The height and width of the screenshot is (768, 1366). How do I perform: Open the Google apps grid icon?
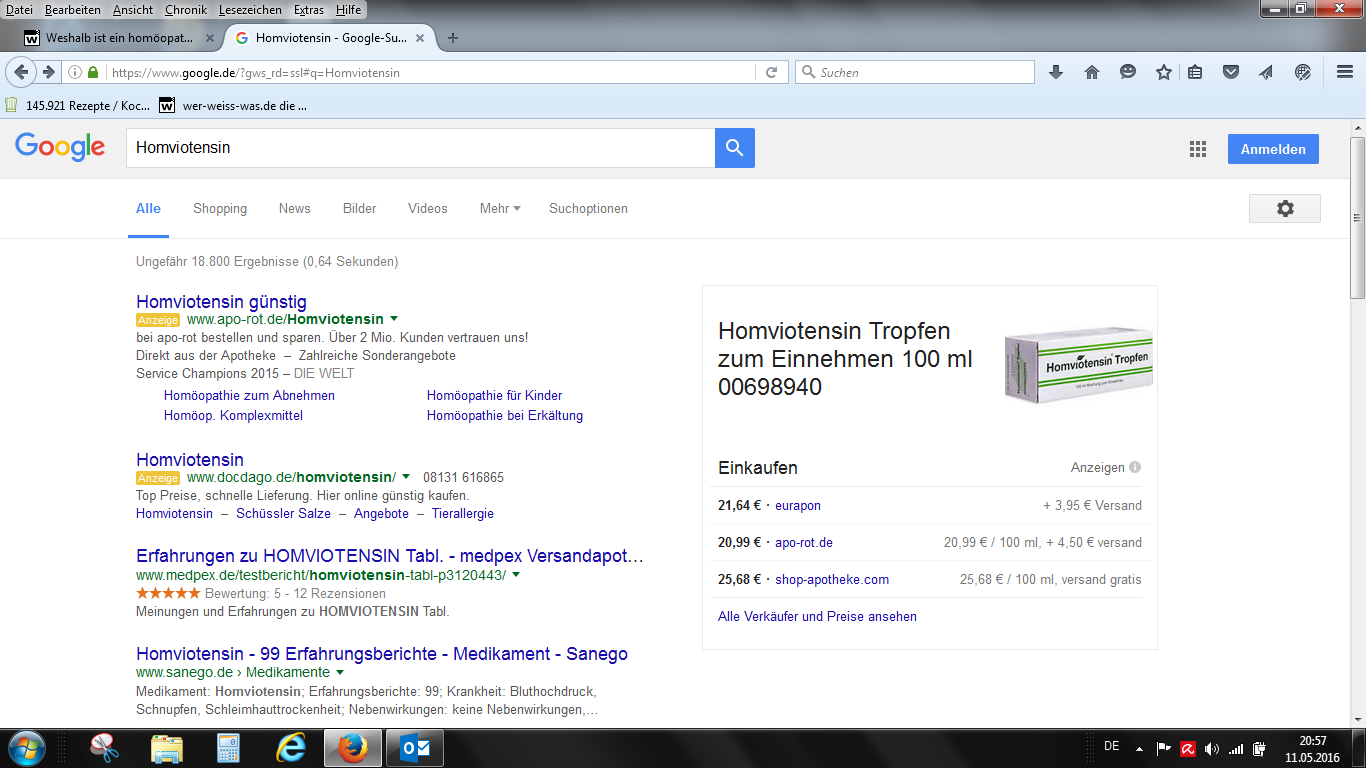click(1198, 149)
